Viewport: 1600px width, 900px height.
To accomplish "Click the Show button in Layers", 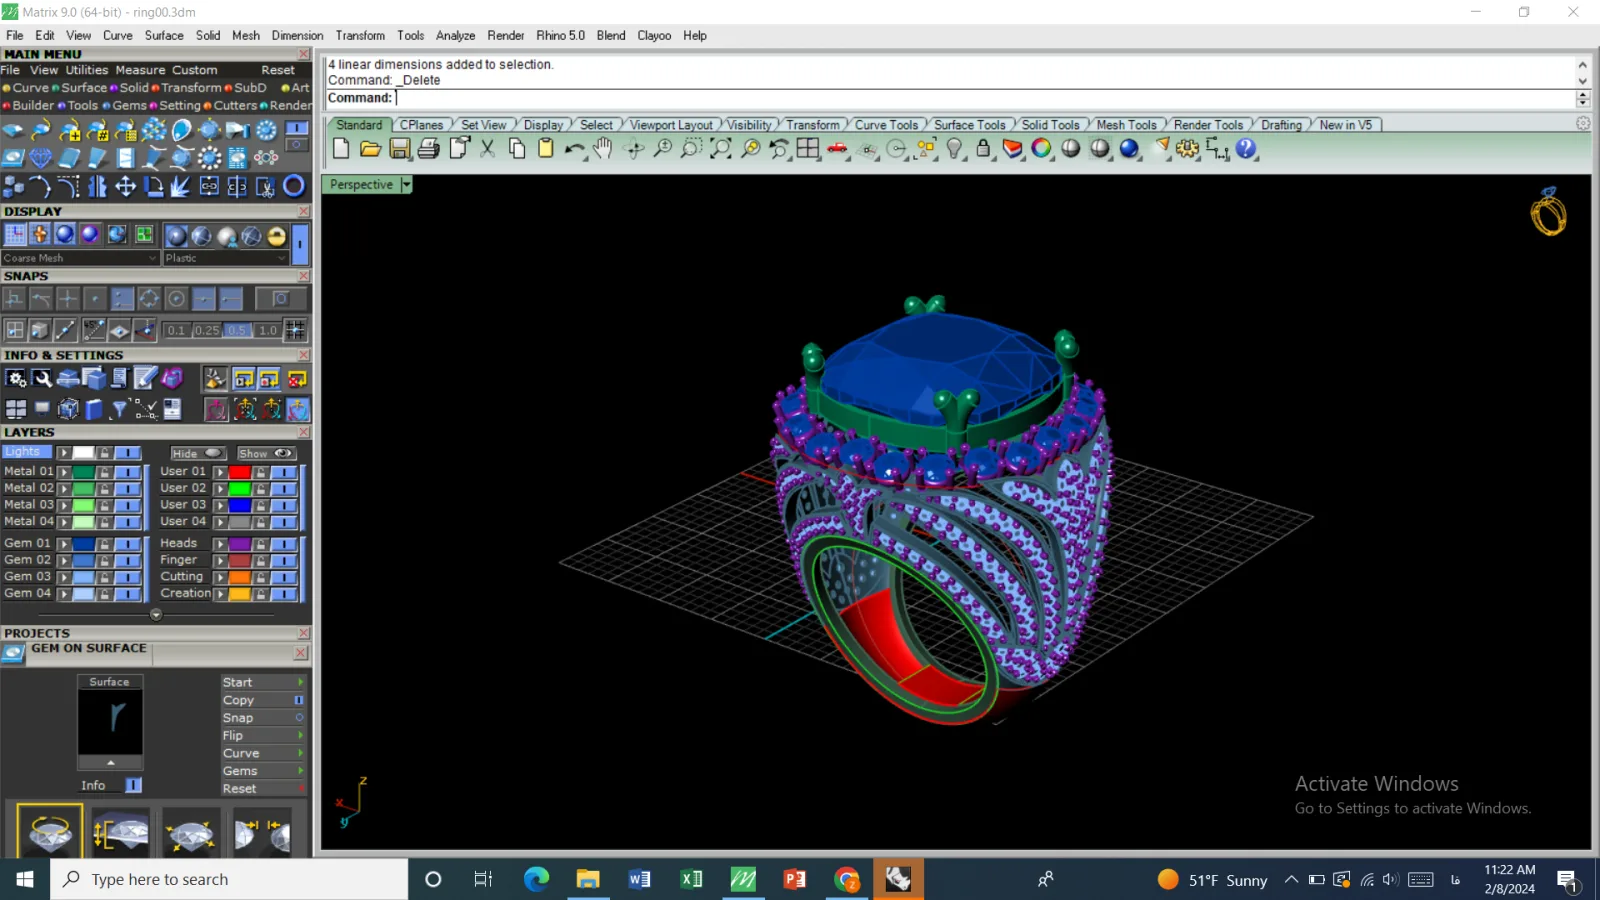I will pyautogui.click(x=265, y=453).
